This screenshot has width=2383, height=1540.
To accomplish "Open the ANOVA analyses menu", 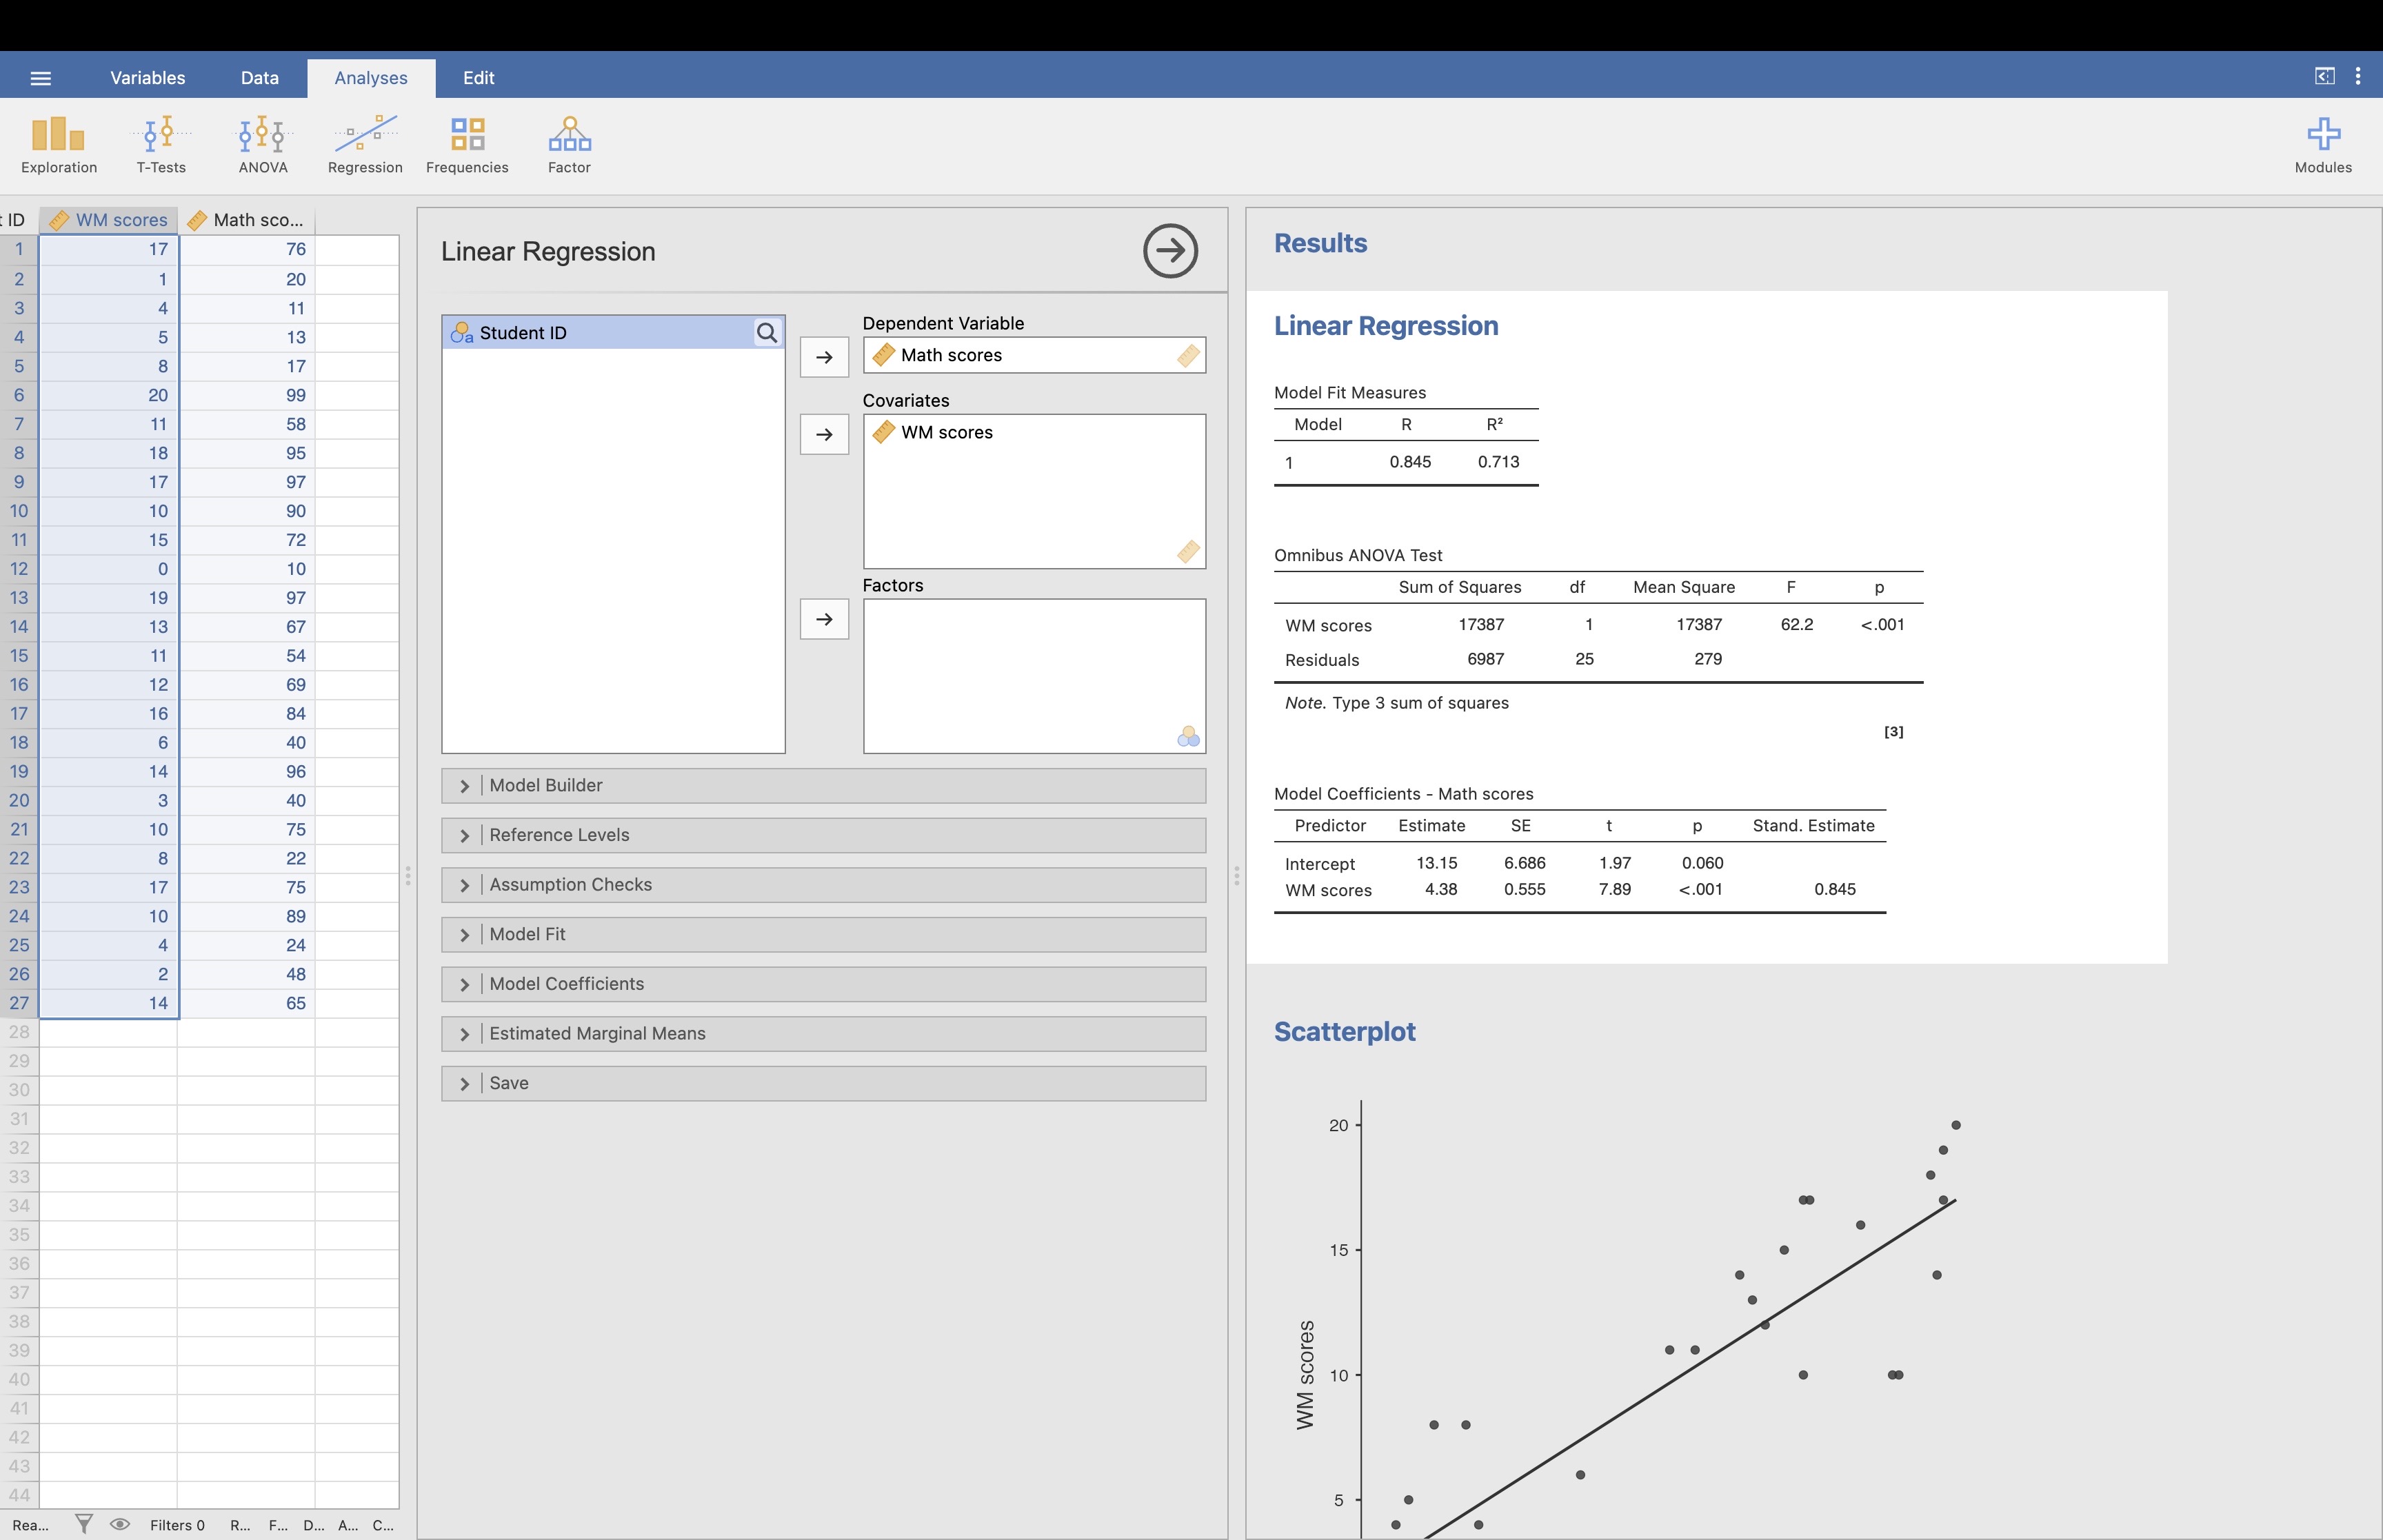I will click(263, 145).
